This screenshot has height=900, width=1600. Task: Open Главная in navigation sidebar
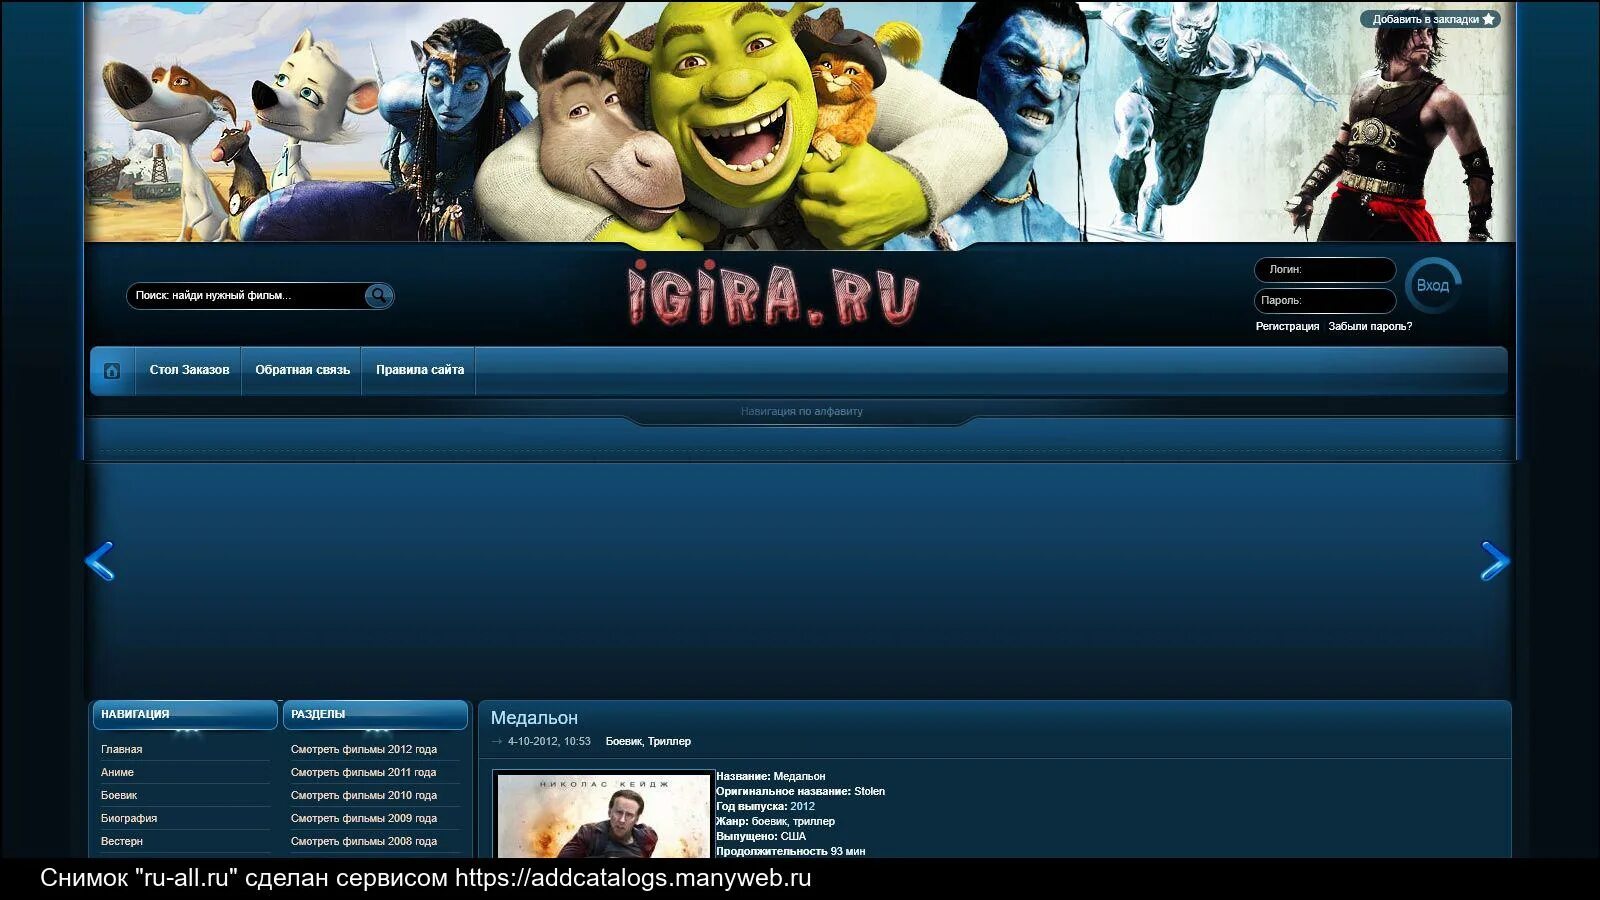[121, 749]
